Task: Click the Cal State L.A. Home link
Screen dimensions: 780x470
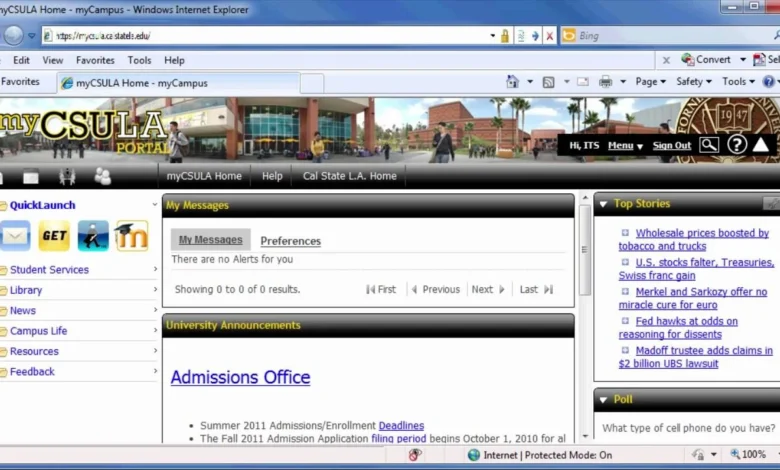Action: pyautogui.click(x=350, y=176)
